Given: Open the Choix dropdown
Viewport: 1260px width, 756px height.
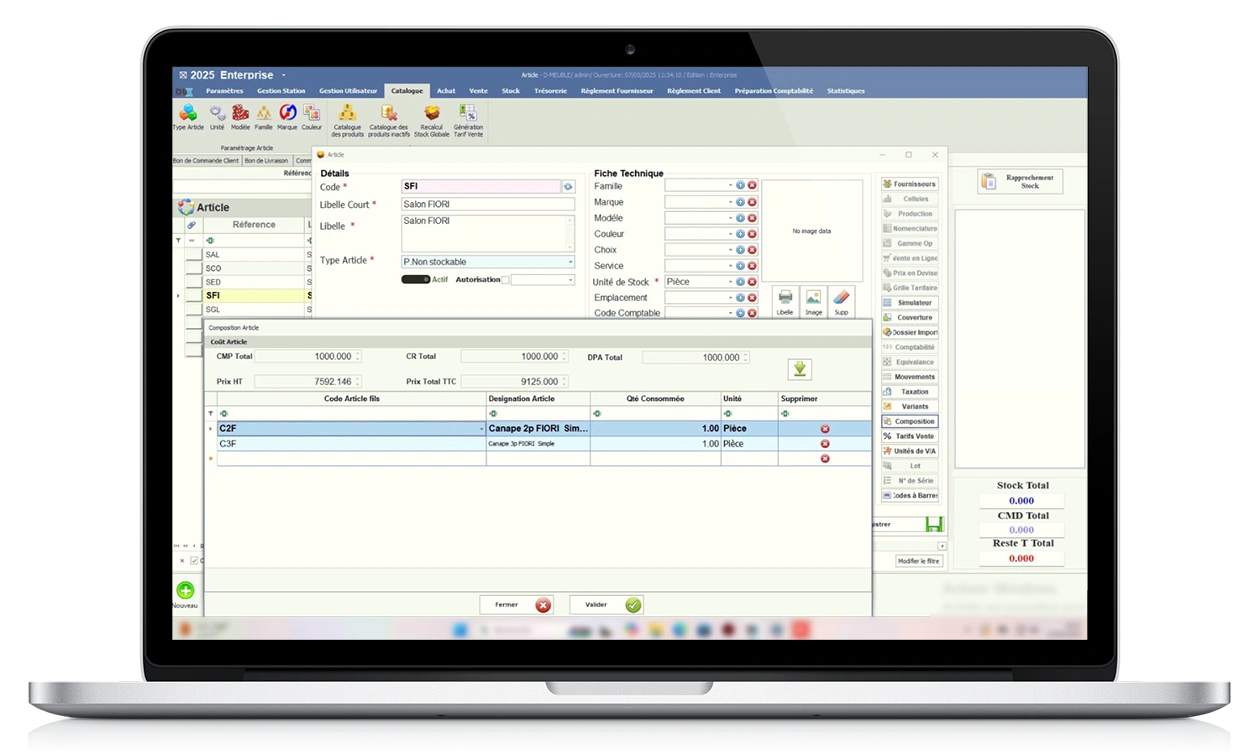Looking at the screenshot, I should pos(731,250).
